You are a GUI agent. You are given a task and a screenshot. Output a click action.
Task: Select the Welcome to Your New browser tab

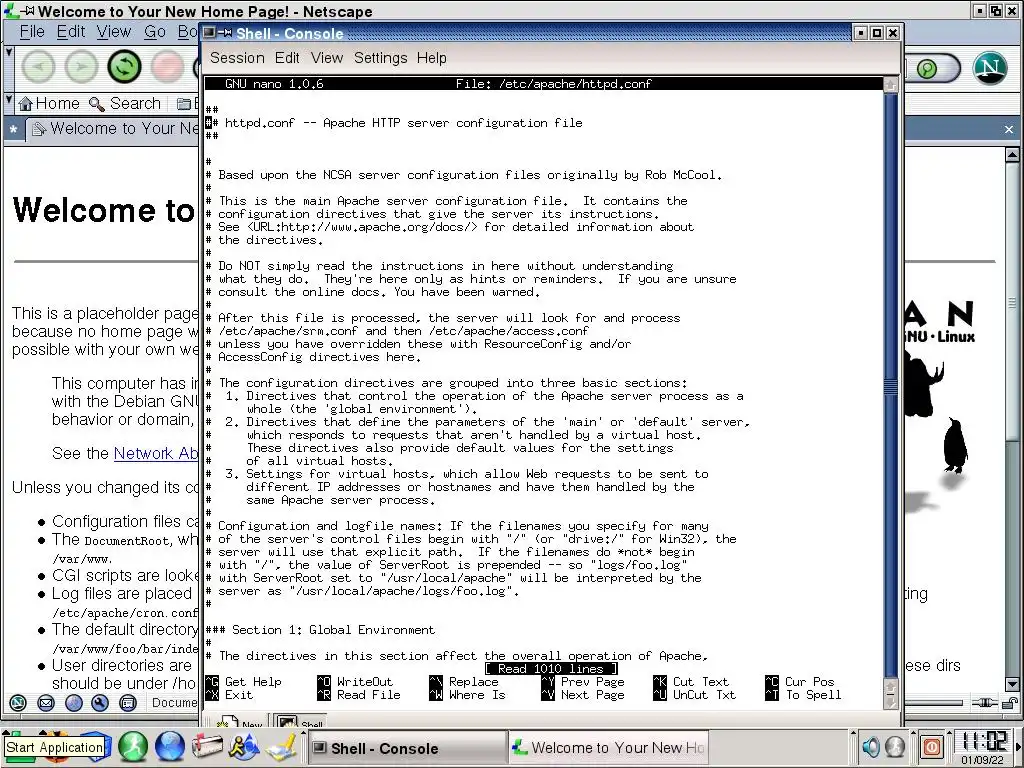(112, 129)
